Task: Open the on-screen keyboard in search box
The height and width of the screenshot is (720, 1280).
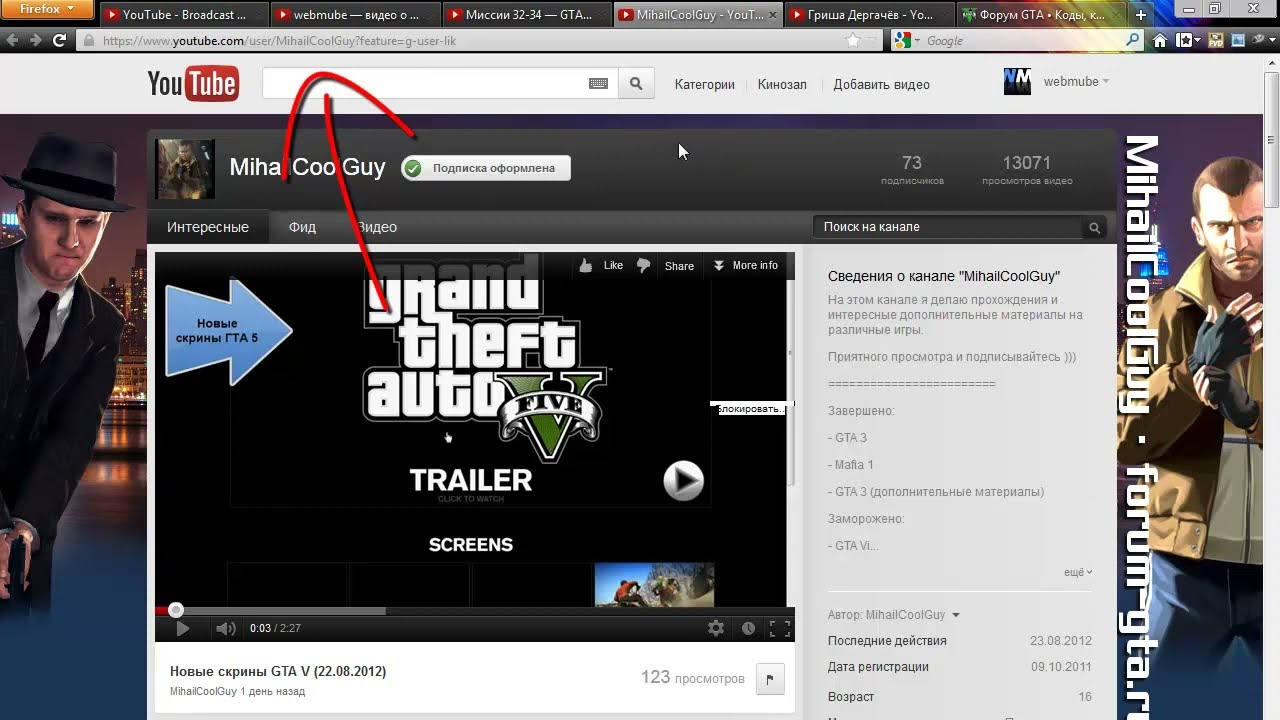Action: 598,84
